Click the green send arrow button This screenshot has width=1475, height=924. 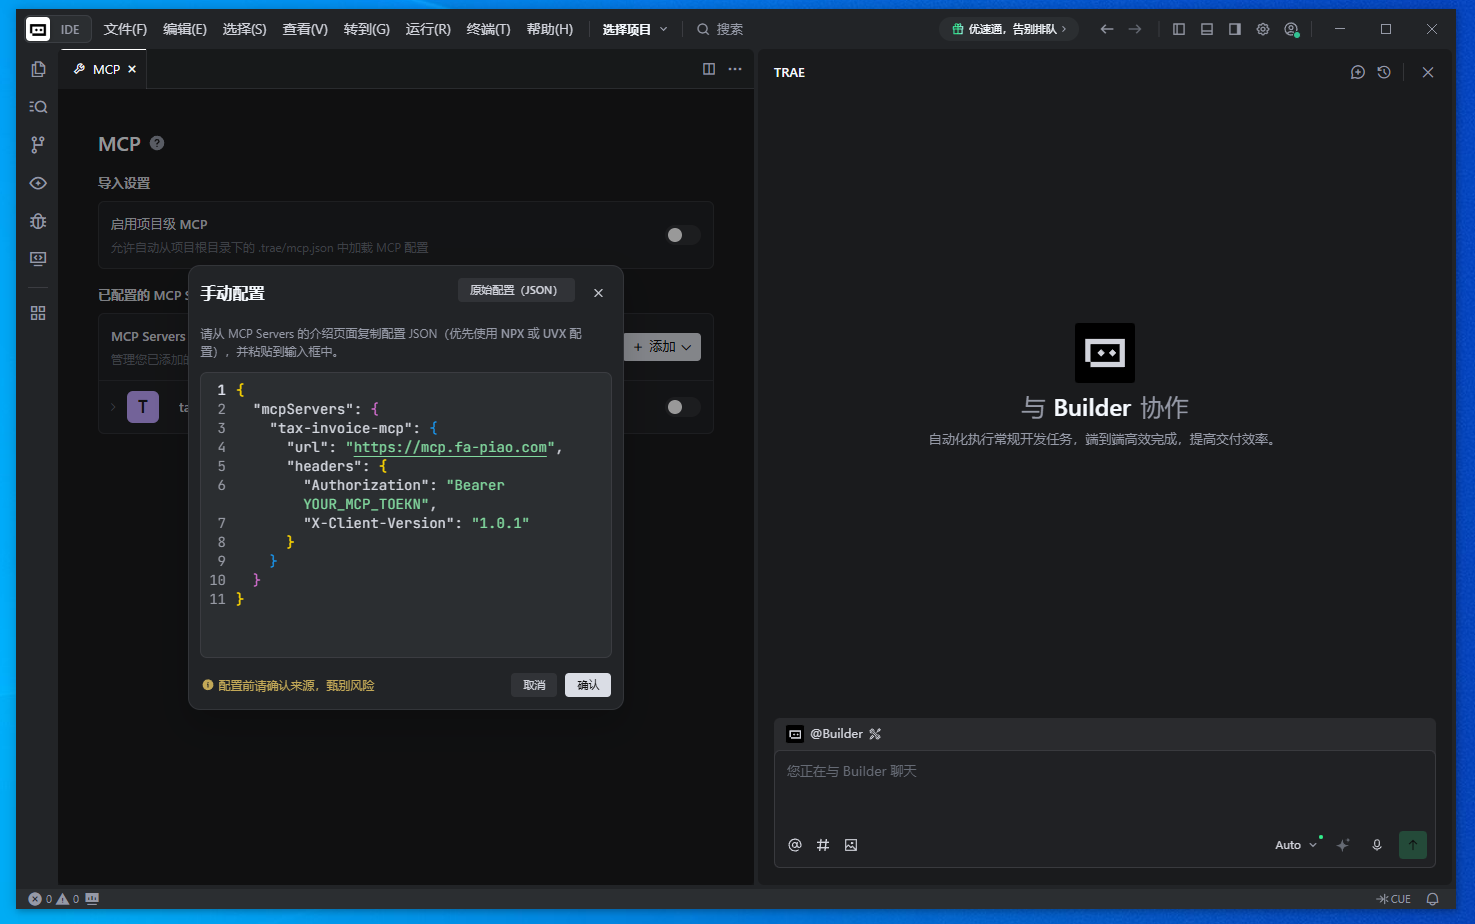1413,845
